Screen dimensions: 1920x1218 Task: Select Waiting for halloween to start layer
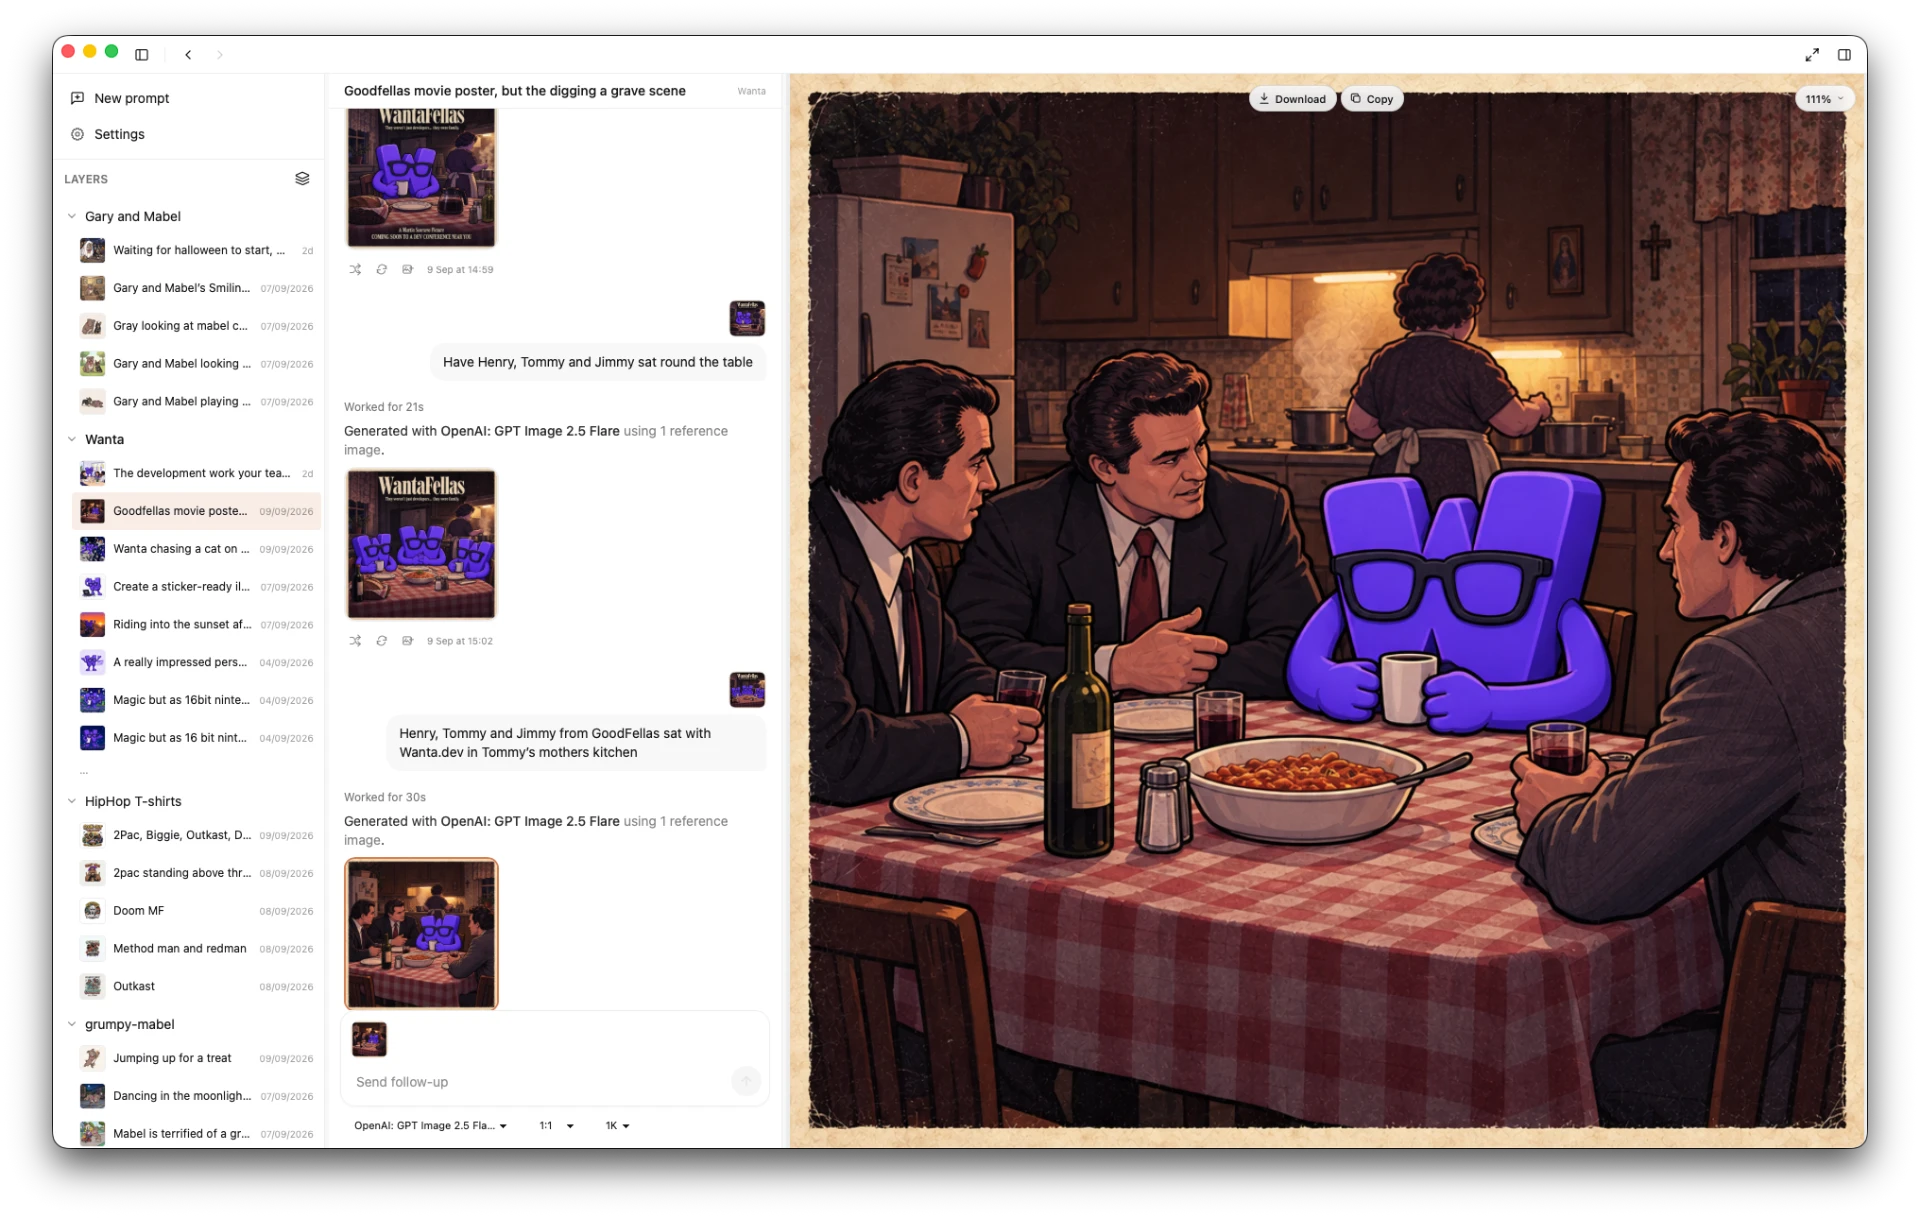click(196, 250)
